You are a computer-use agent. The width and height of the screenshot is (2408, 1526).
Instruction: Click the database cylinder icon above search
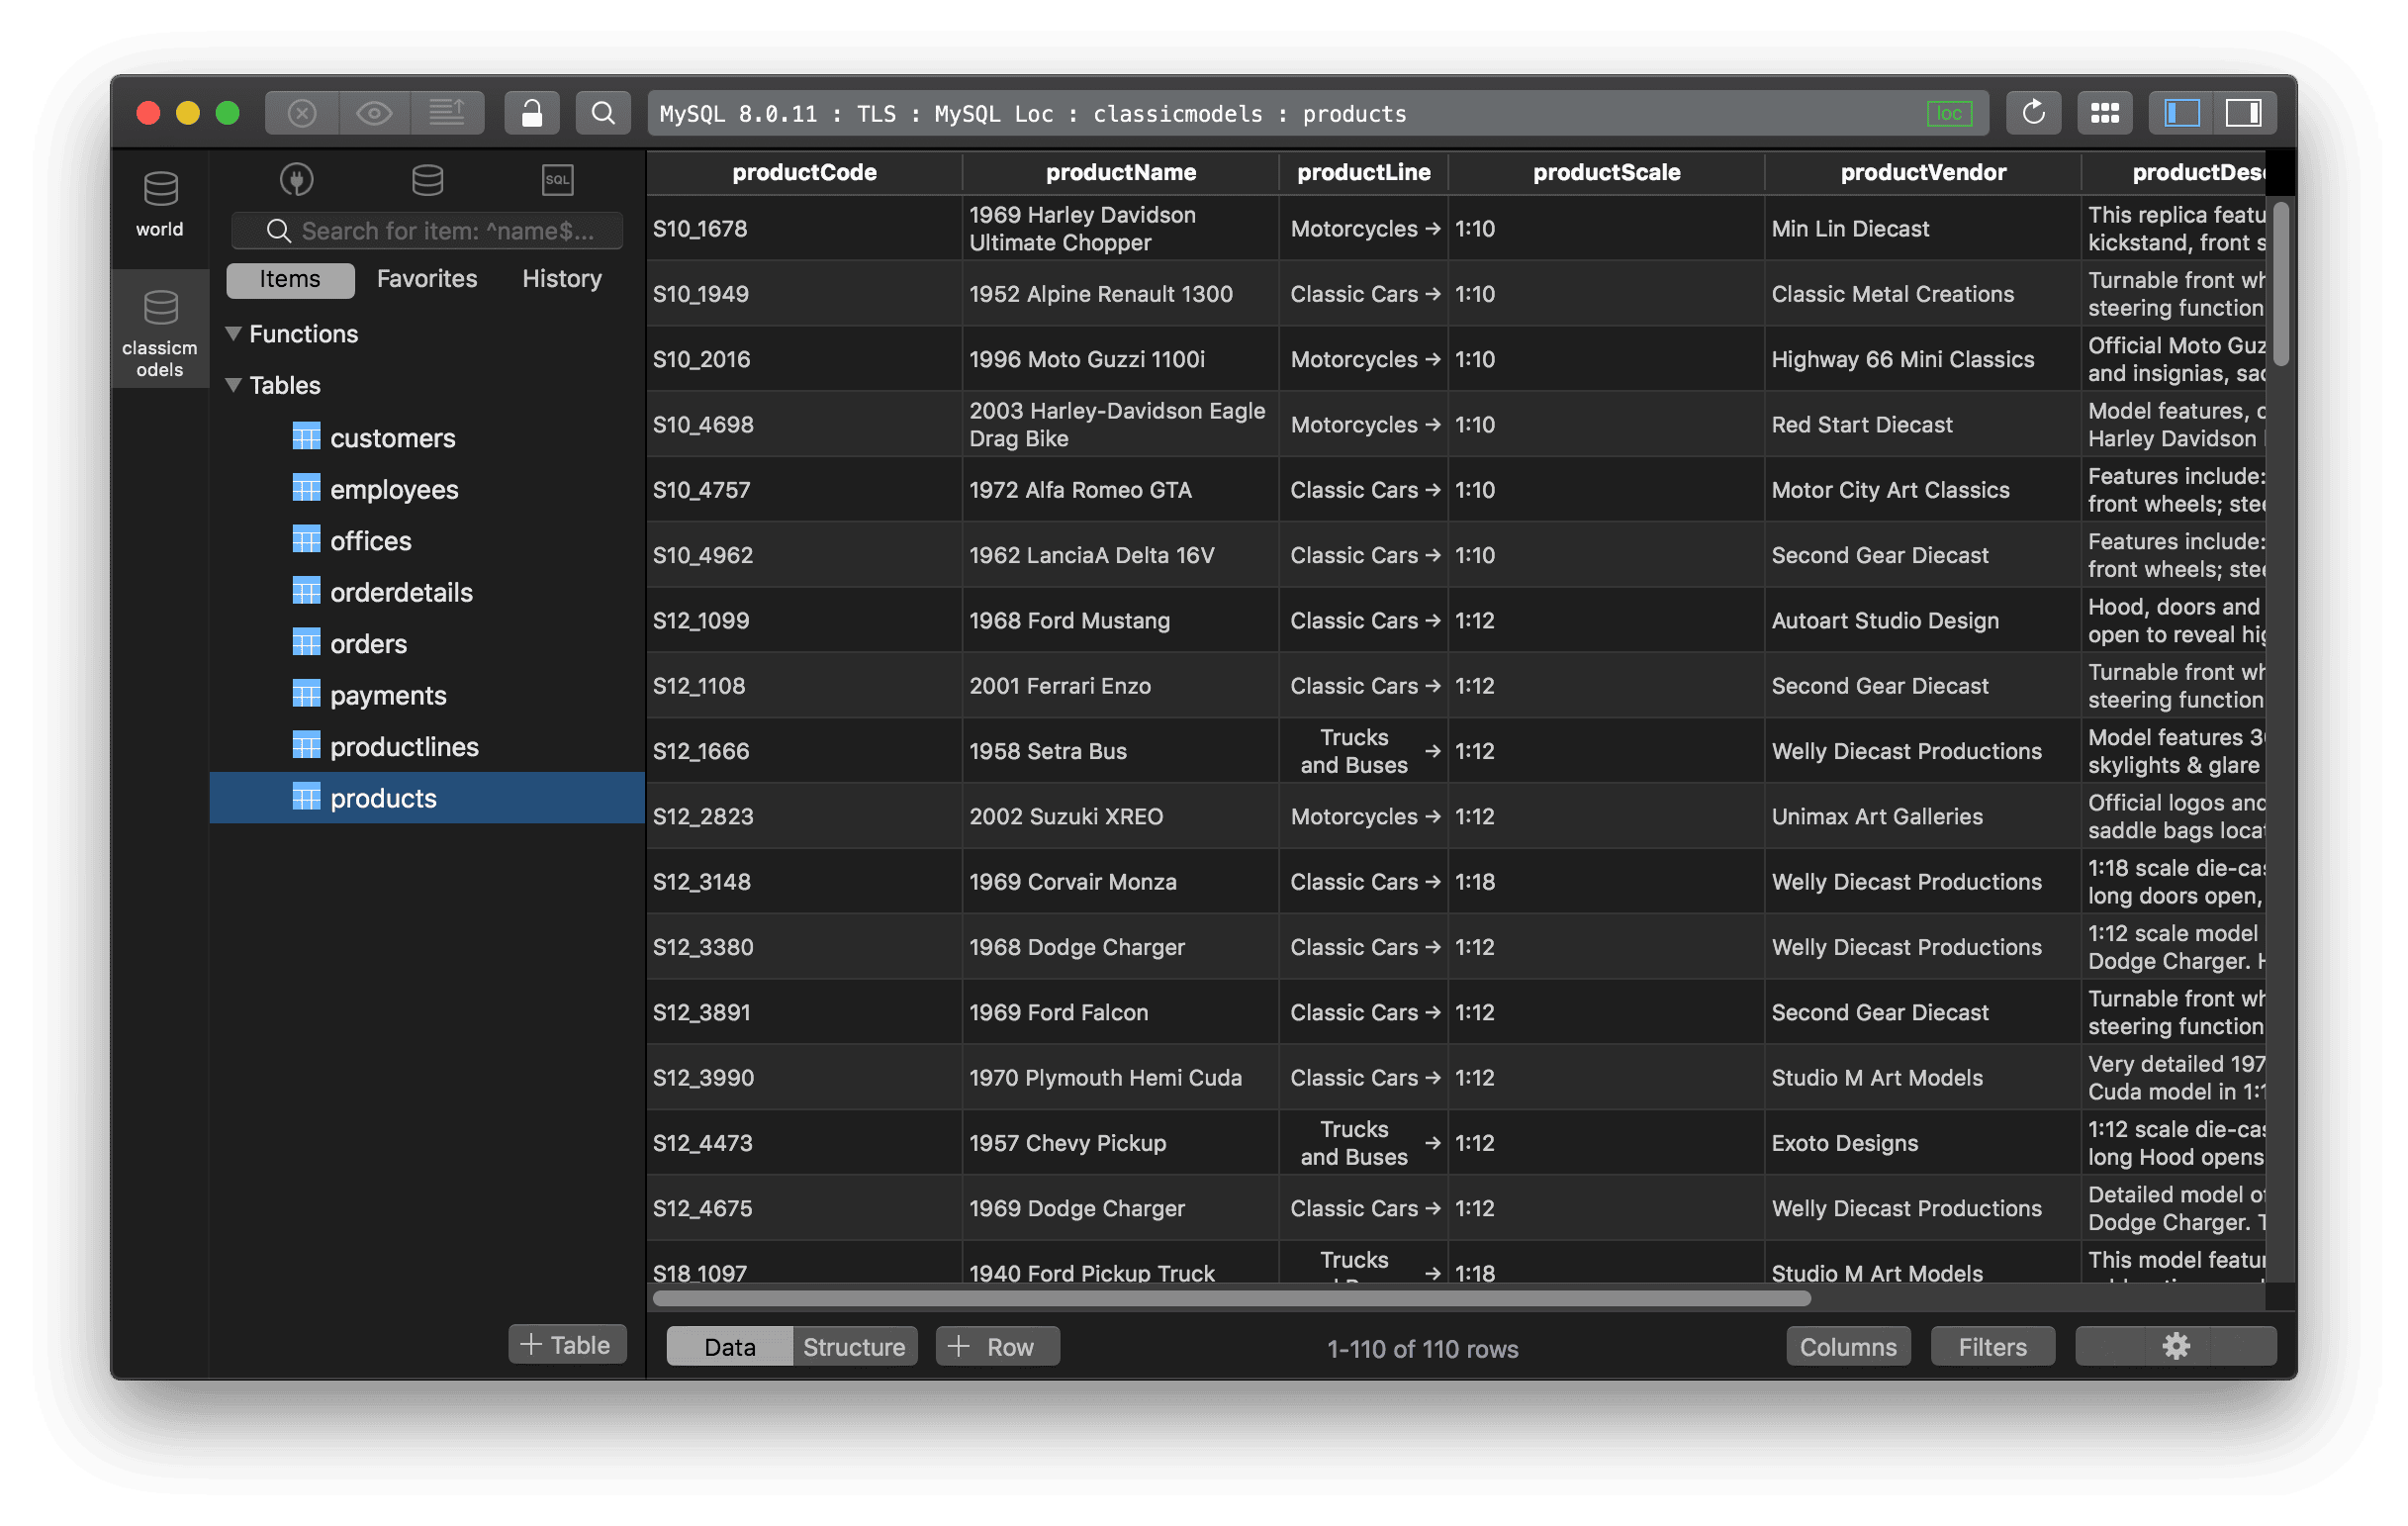click(x=427, y=180)
